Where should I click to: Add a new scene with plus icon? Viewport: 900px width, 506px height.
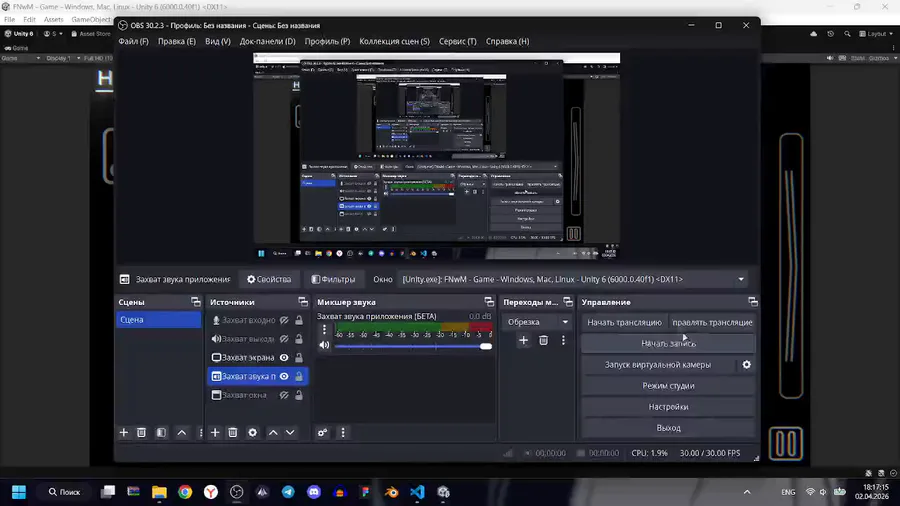[x=124, y=432]
